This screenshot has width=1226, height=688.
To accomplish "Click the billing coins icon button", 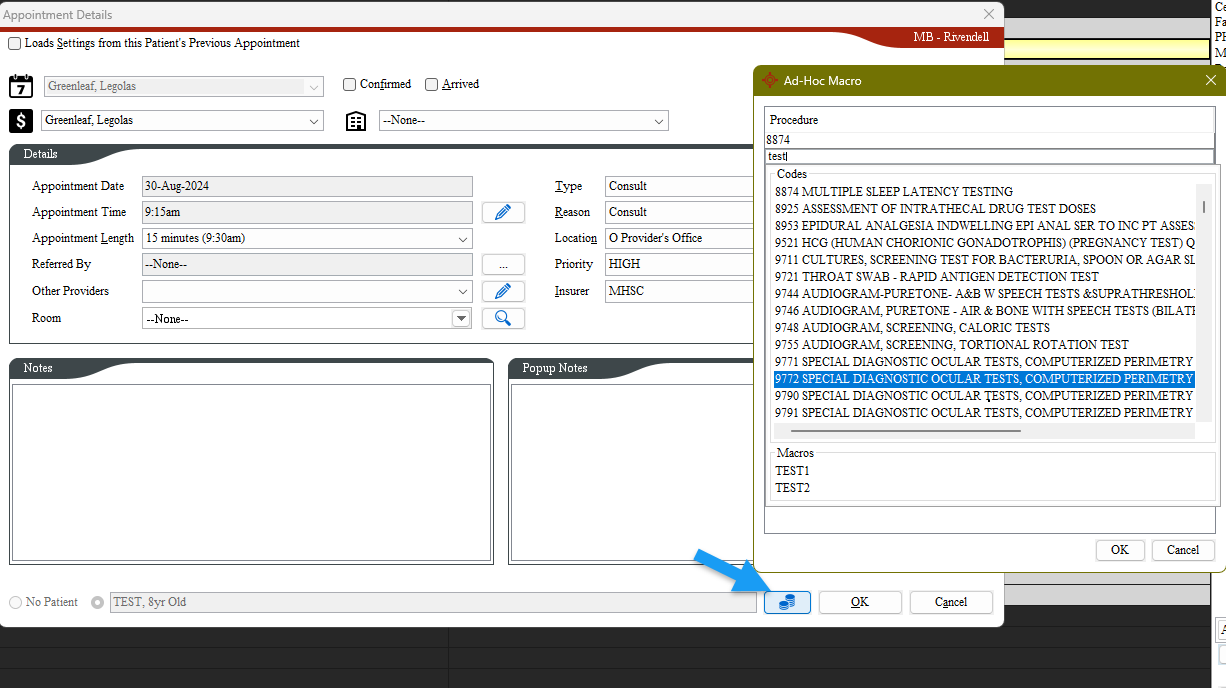I will [x=787, y=602].
